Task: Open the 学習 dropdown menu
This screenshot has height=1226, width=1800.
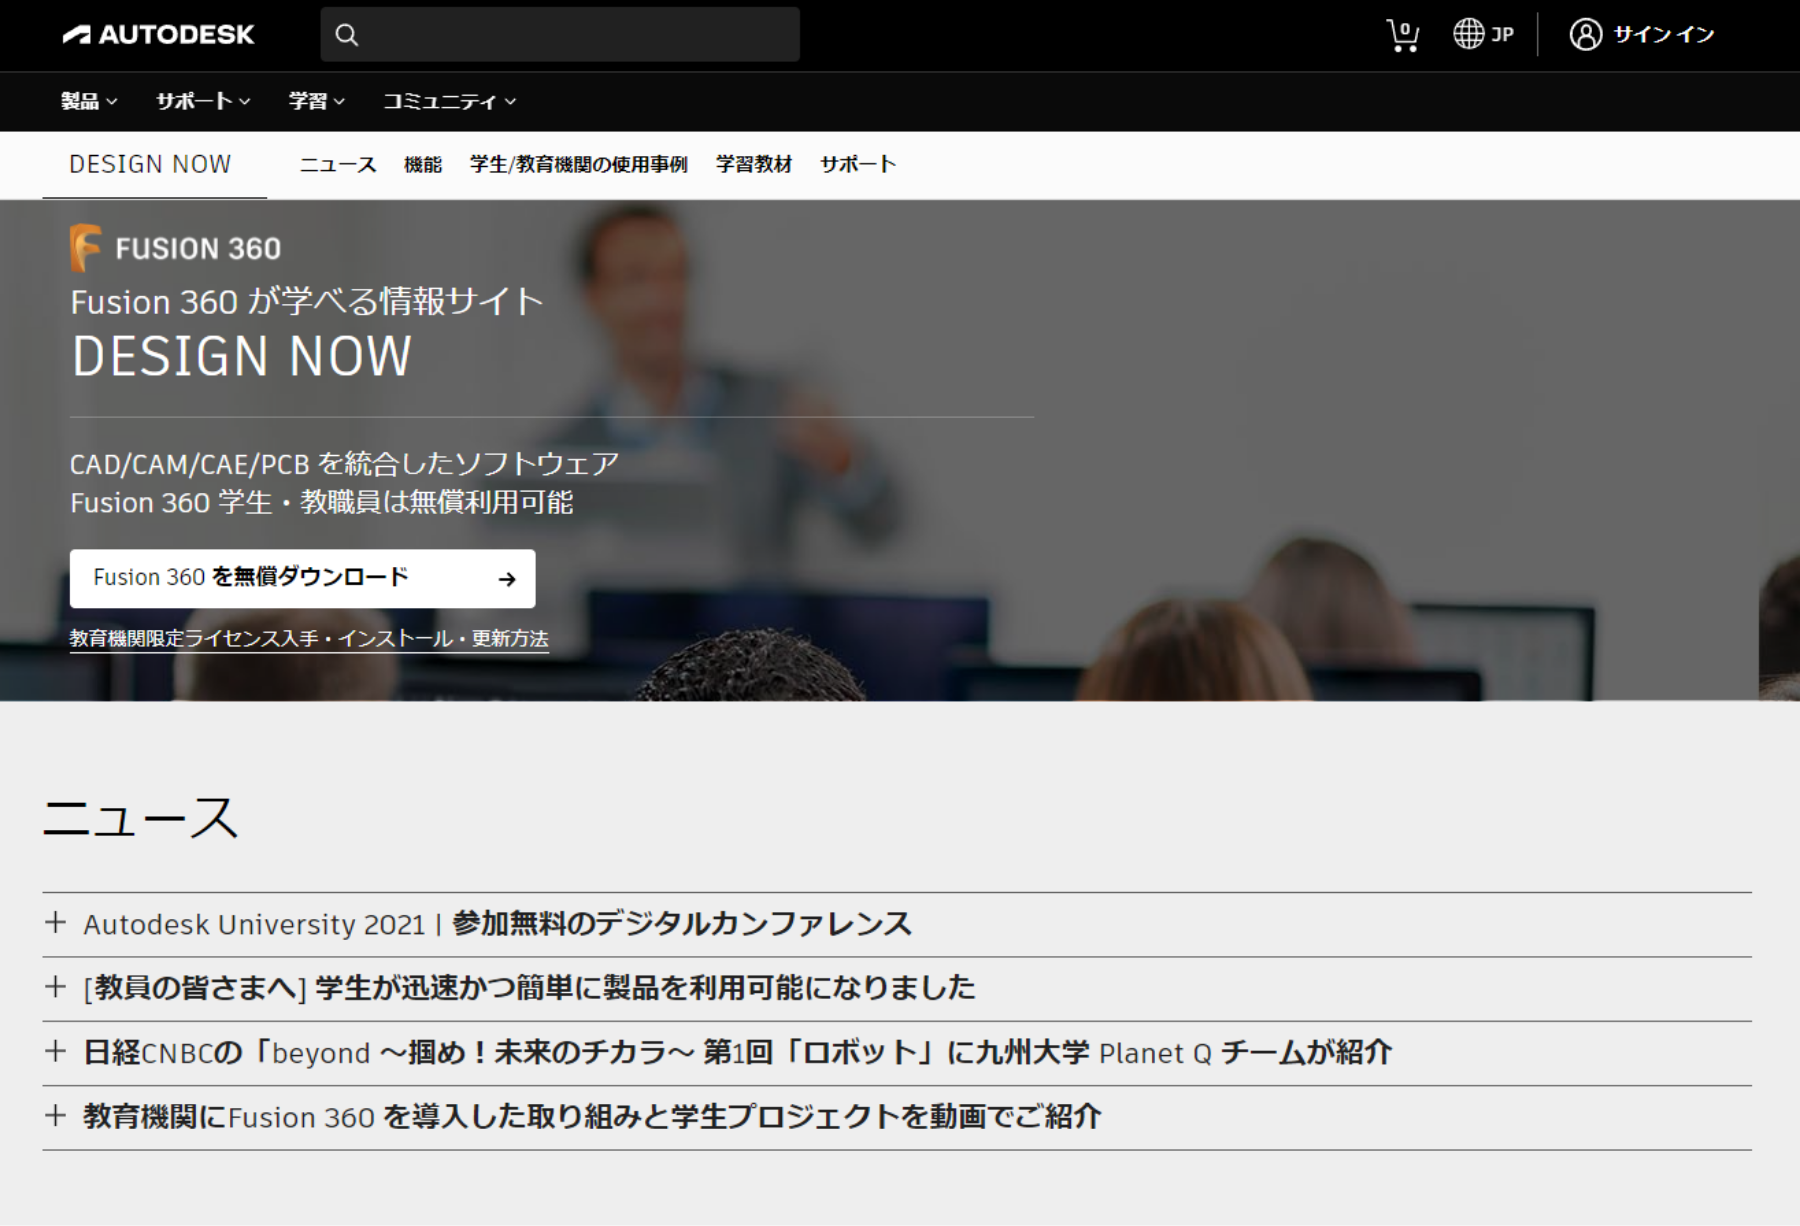Action: [x=316, y=101]
